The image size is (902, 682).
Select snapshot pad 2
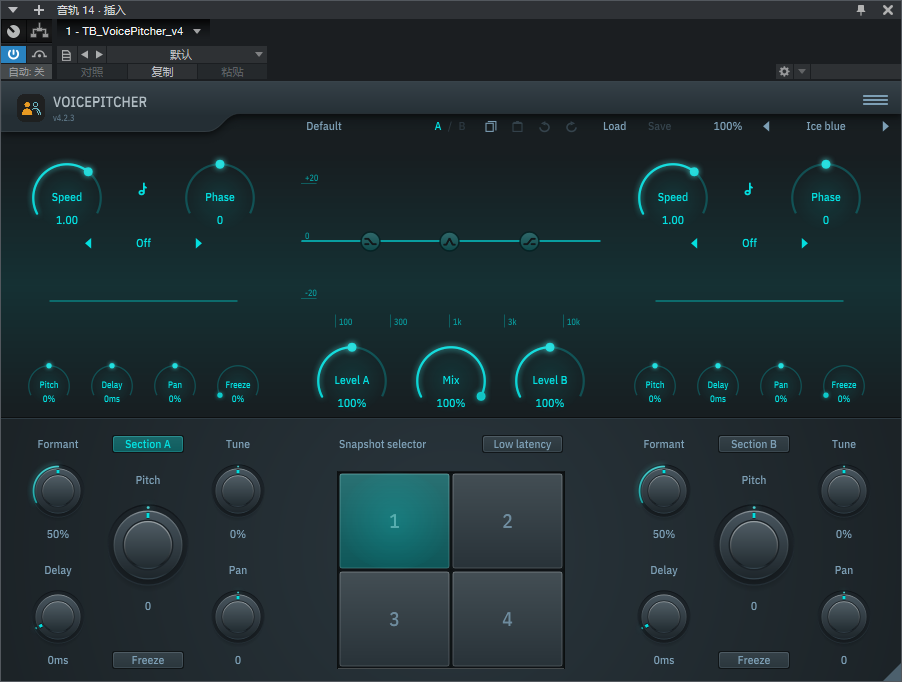click(507, 521)
